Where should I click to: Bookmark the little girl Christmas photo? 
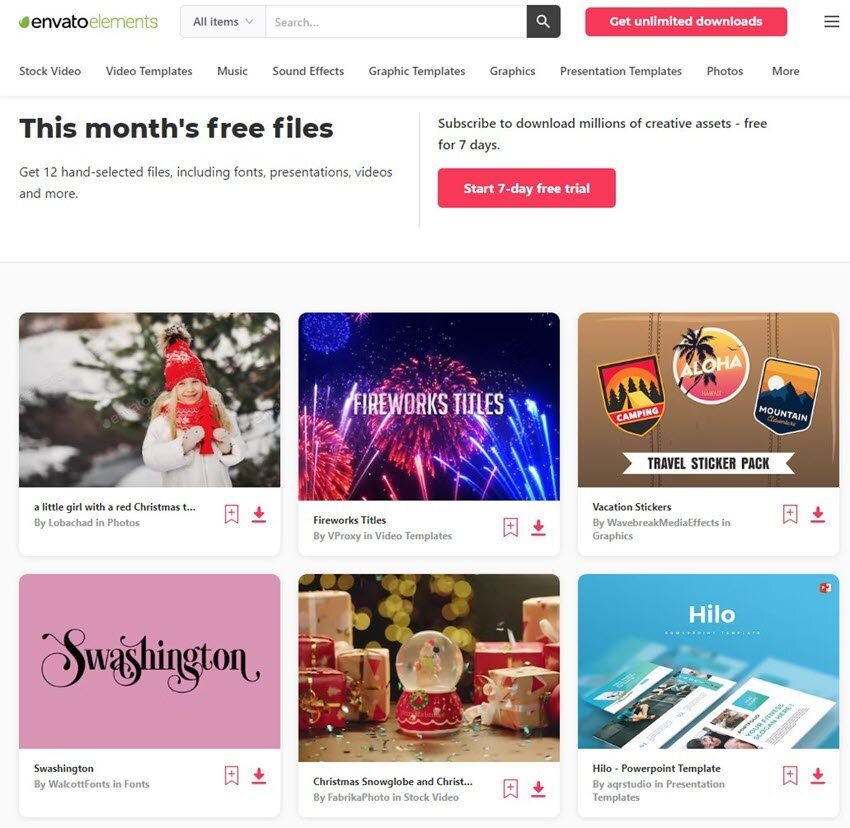(x=231, y=514)
